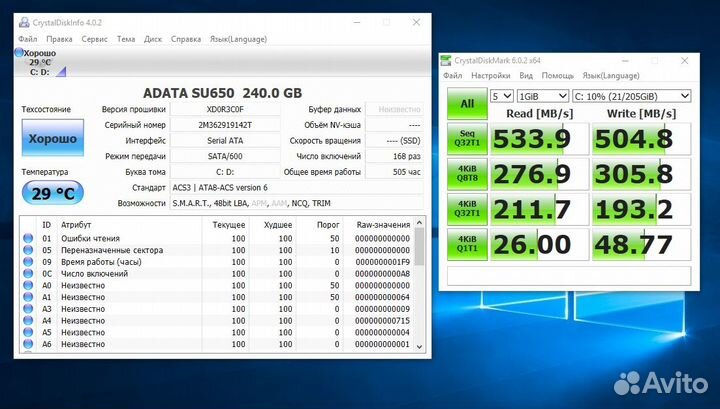
Task: Click the 4KiB Q8T8 read result 276.9
Action: coord(539,174)
